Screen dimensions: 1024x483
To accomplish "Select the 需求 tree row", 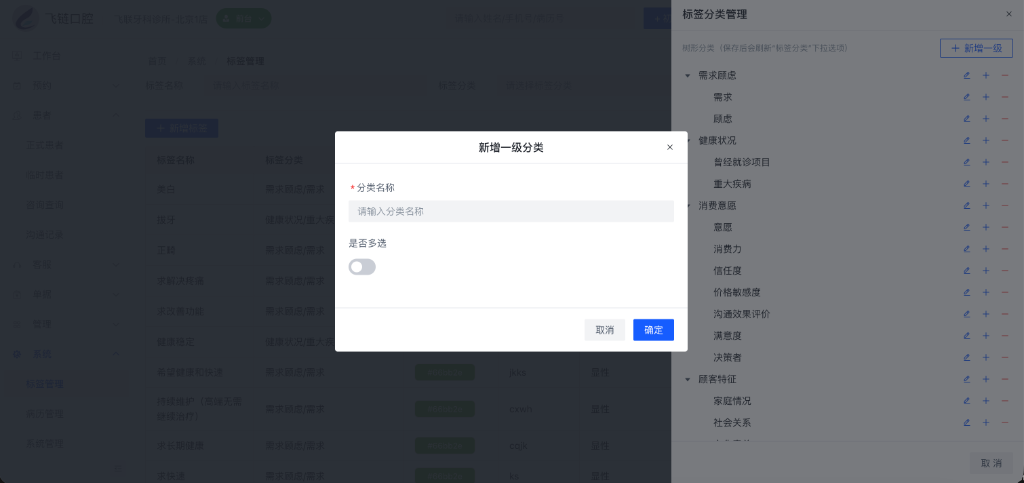I will point(722,97).
